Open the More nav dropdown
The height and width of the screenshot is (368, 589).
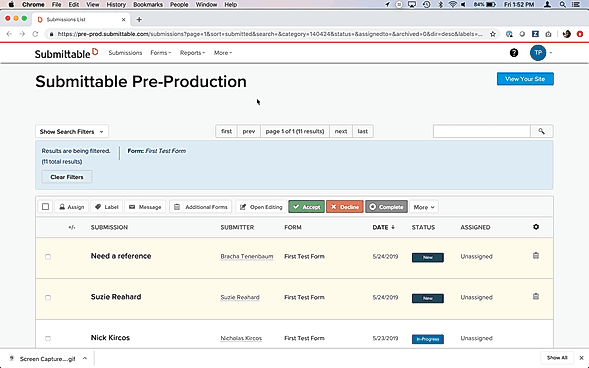pyautogui.click(x=223, y=53)
